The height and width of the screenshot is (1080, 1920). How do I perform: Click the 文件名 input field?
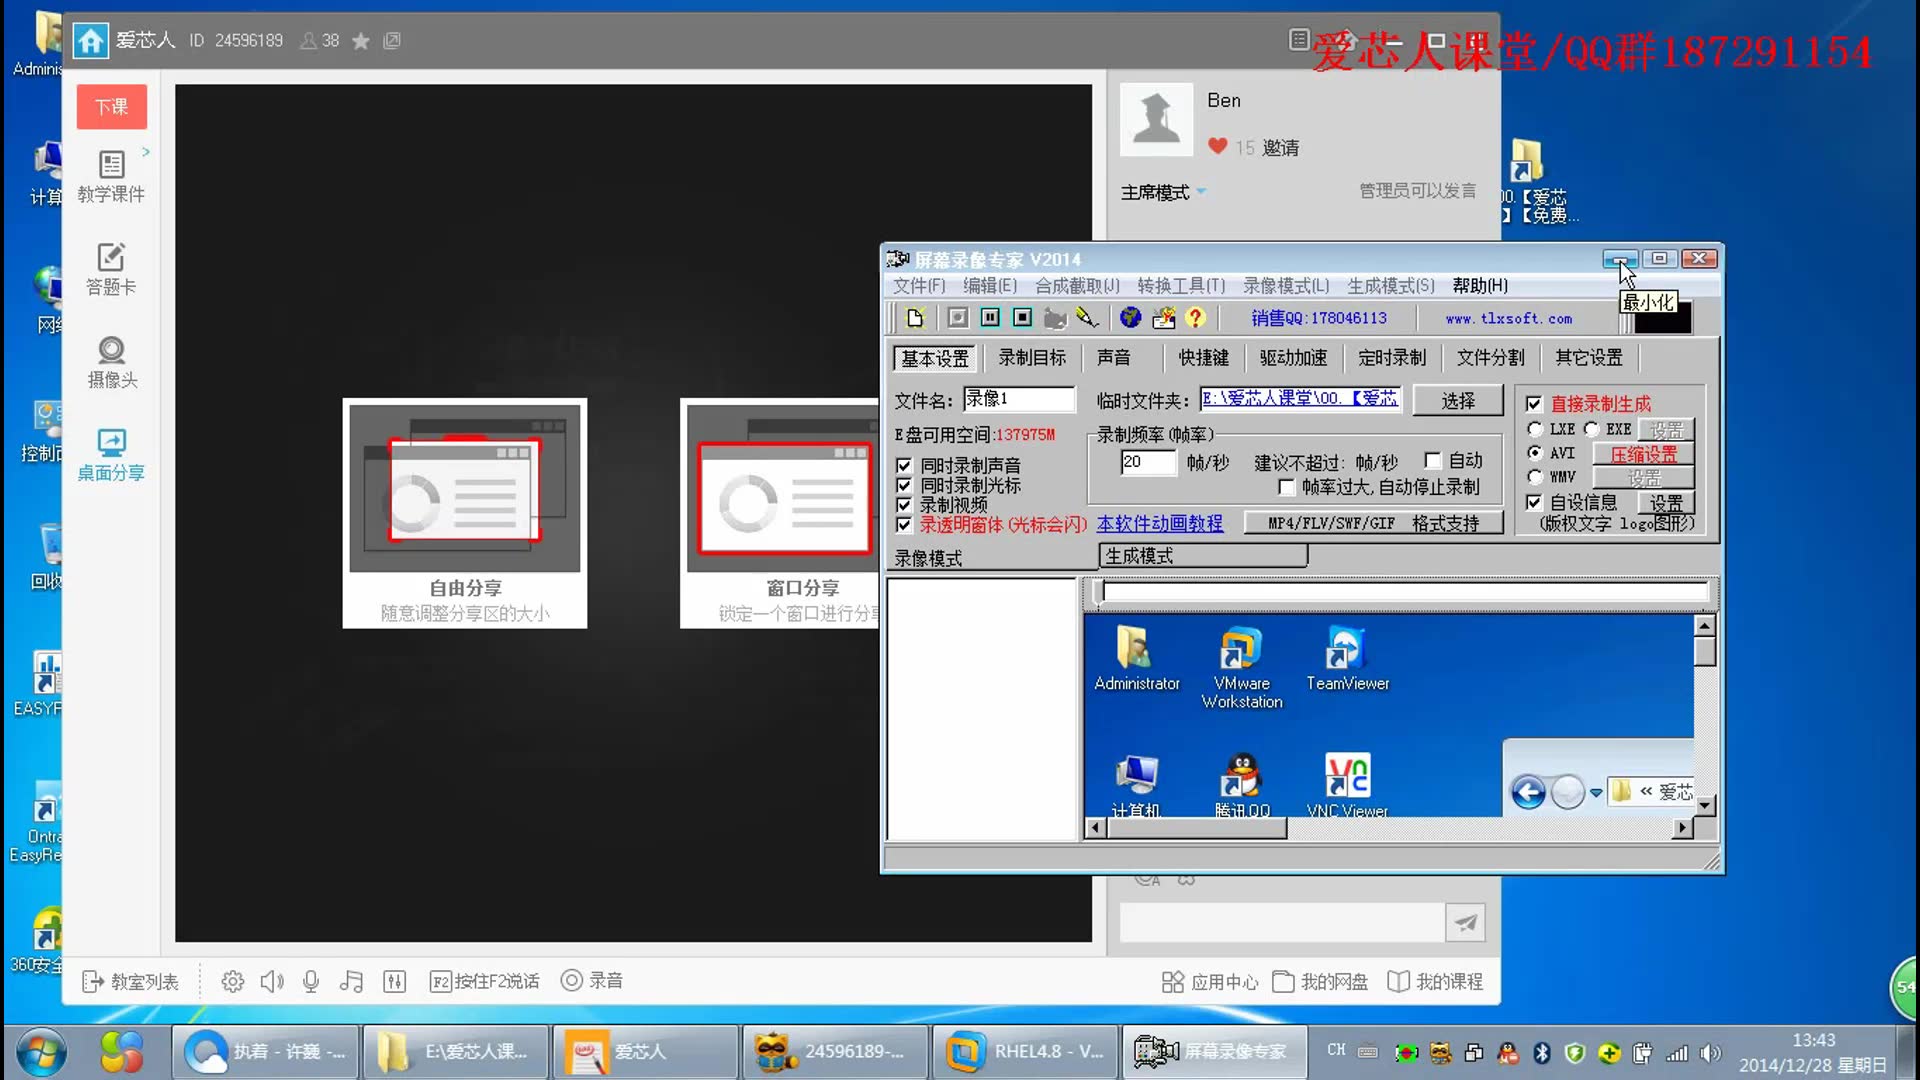[1018, 399]
